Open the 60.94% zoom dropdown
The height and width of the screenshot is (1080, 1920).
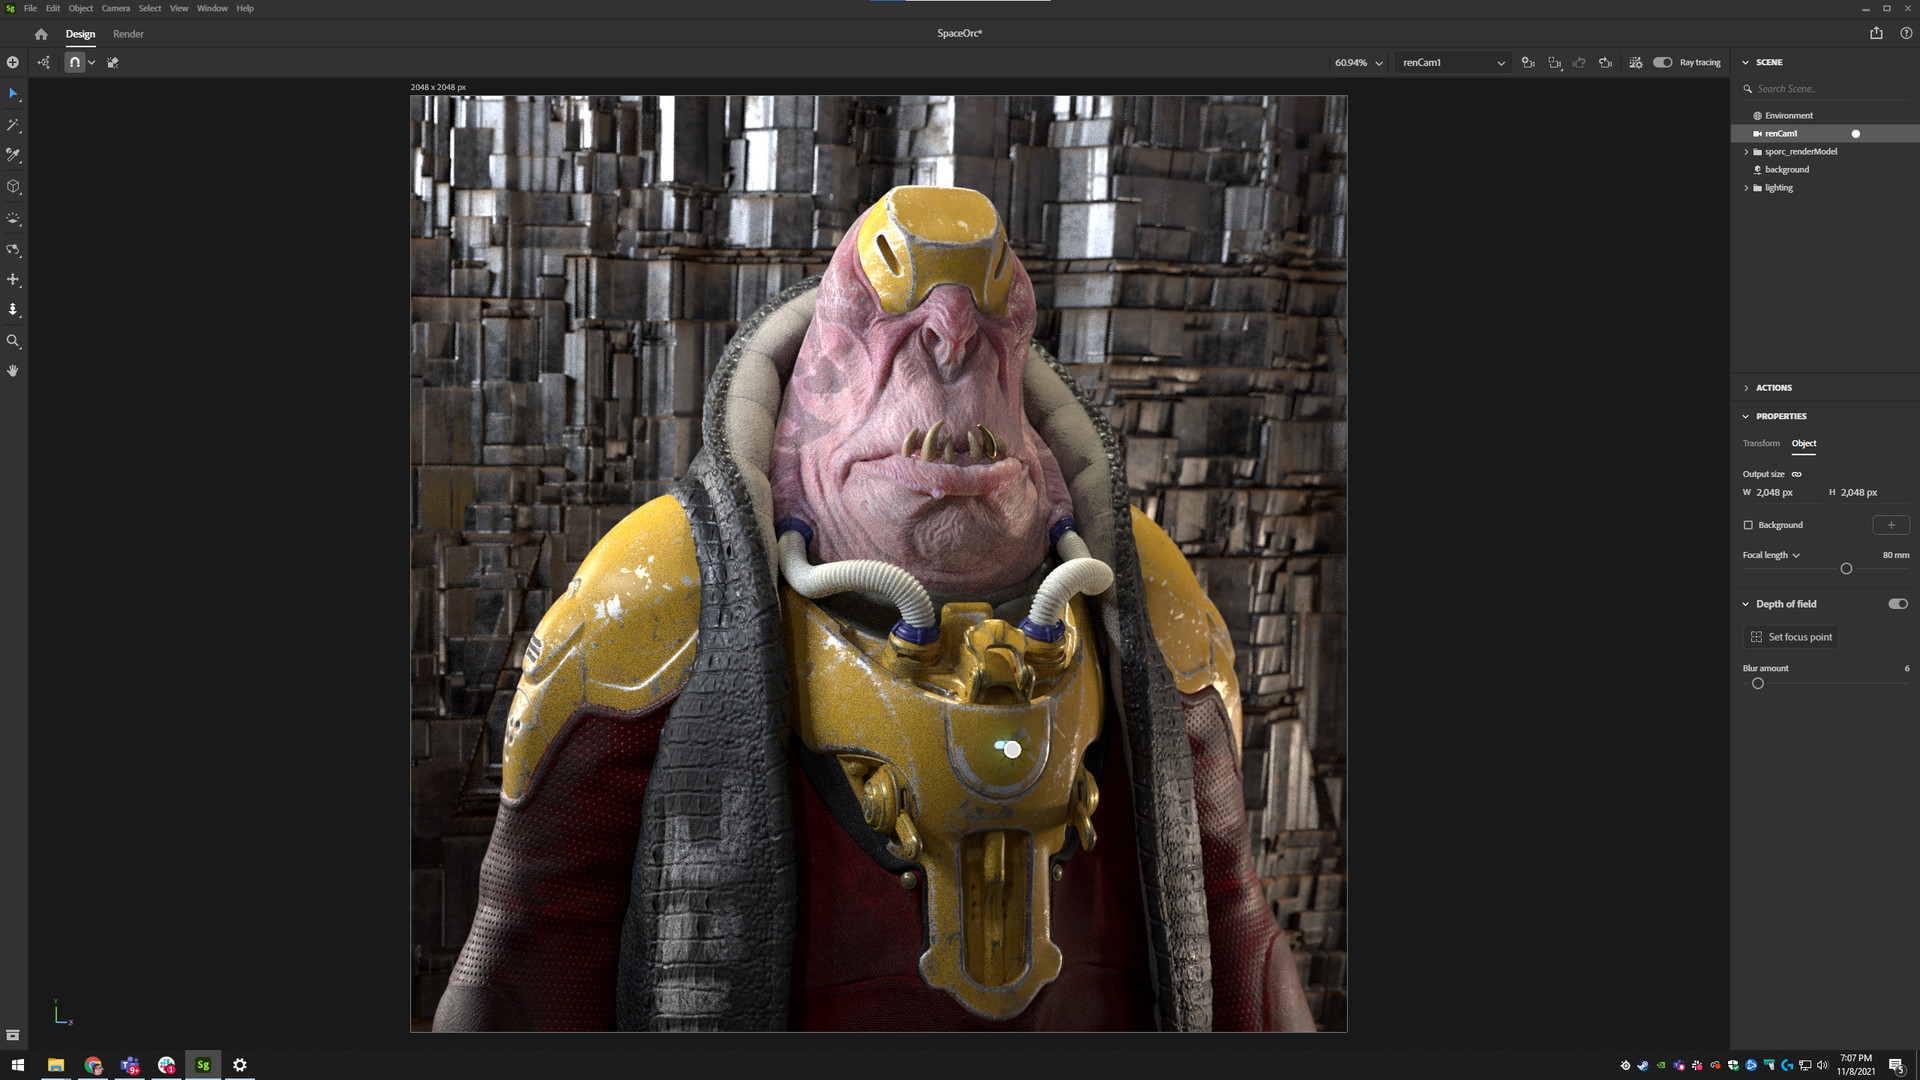1358,62
